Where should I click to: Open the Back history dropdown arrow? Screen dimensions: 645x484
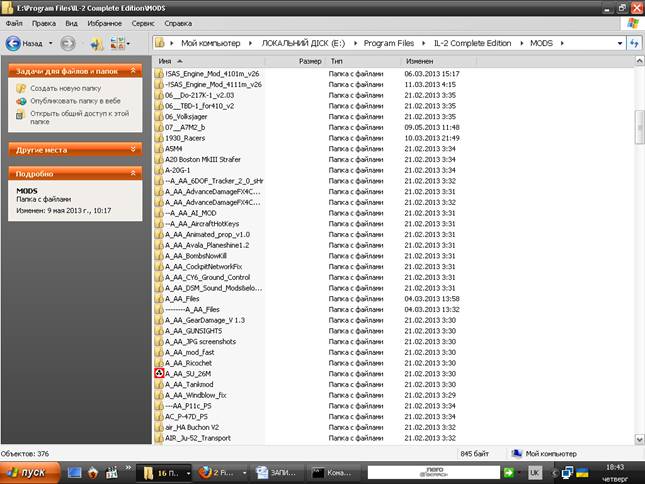pos(51,43)
